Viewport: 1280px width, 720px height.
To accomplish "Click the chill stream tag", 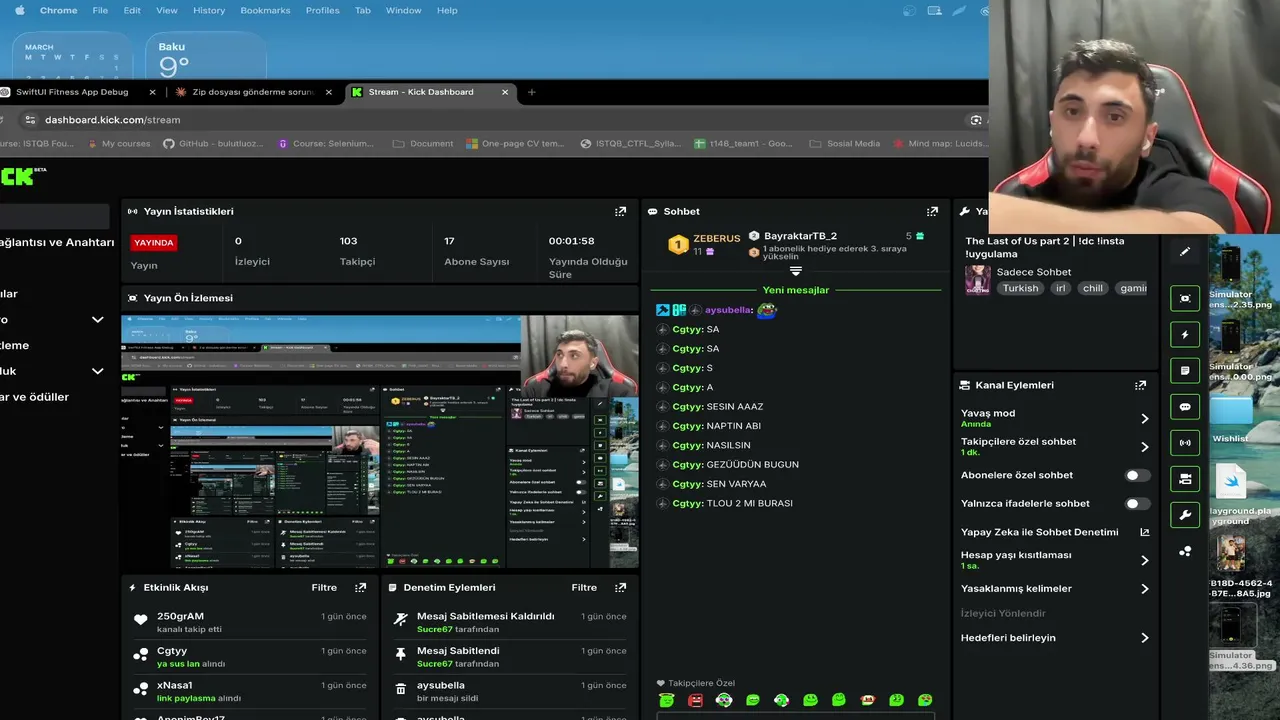I will tap(1092, 288).
